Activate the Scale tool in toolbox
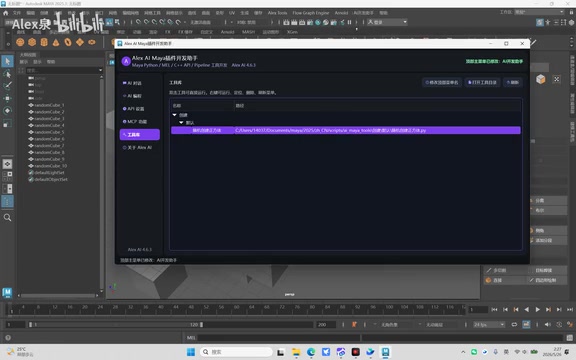The height and width of the screenshot is (360, 576). (7, 124)
